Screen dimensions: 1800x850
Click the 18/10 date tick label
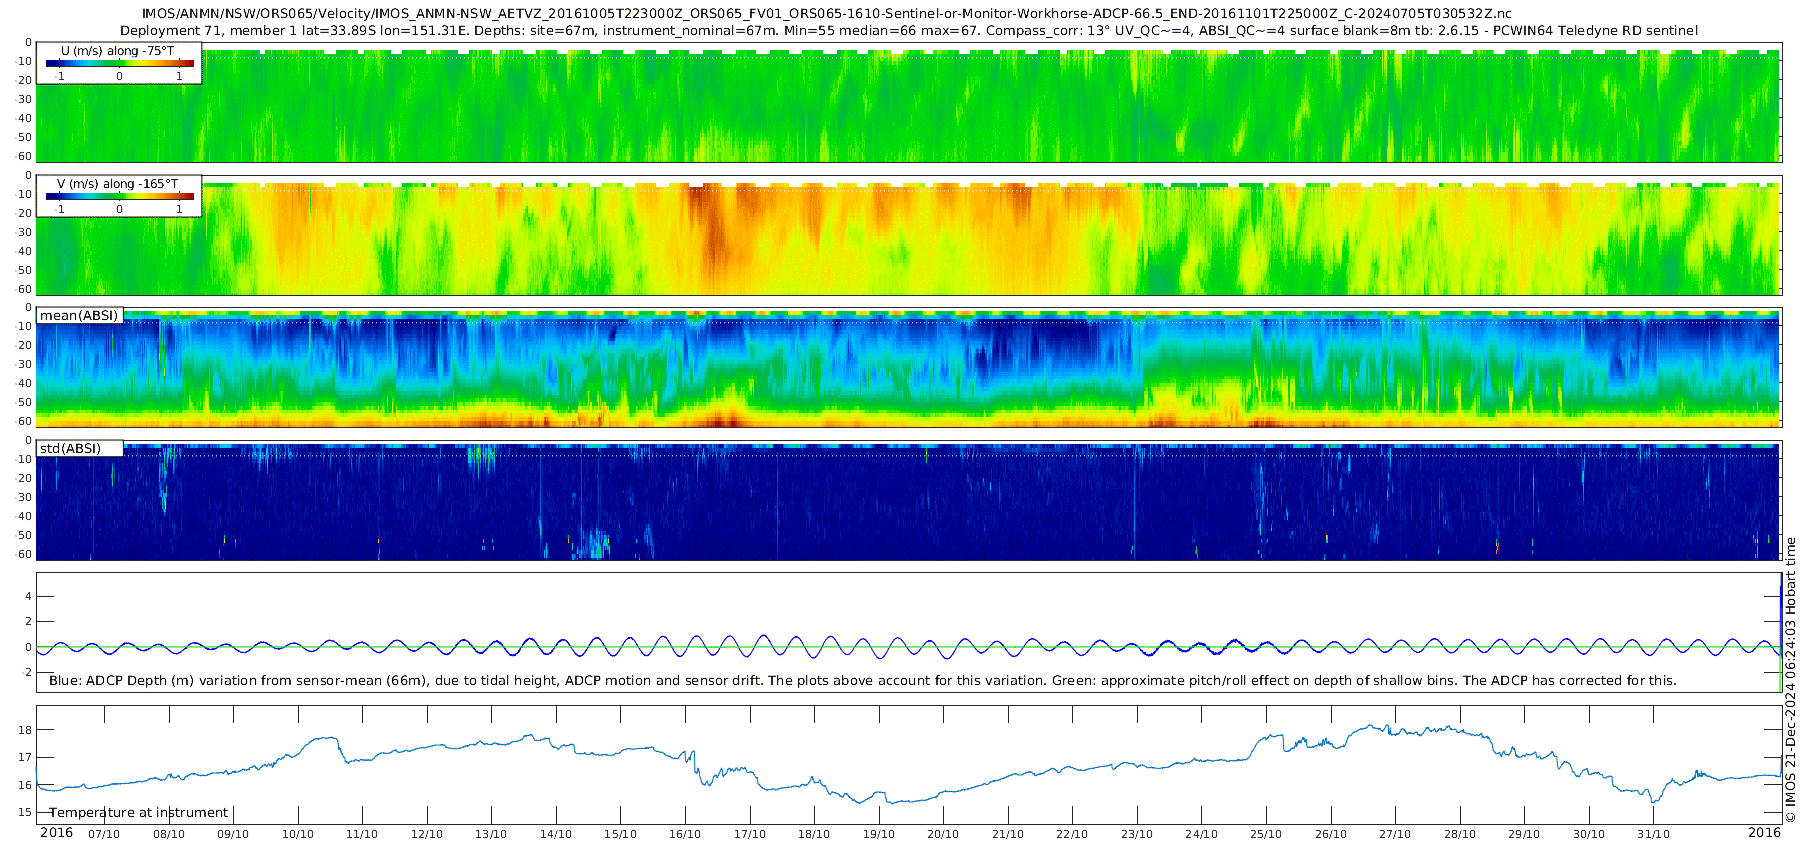click(814, 834)
